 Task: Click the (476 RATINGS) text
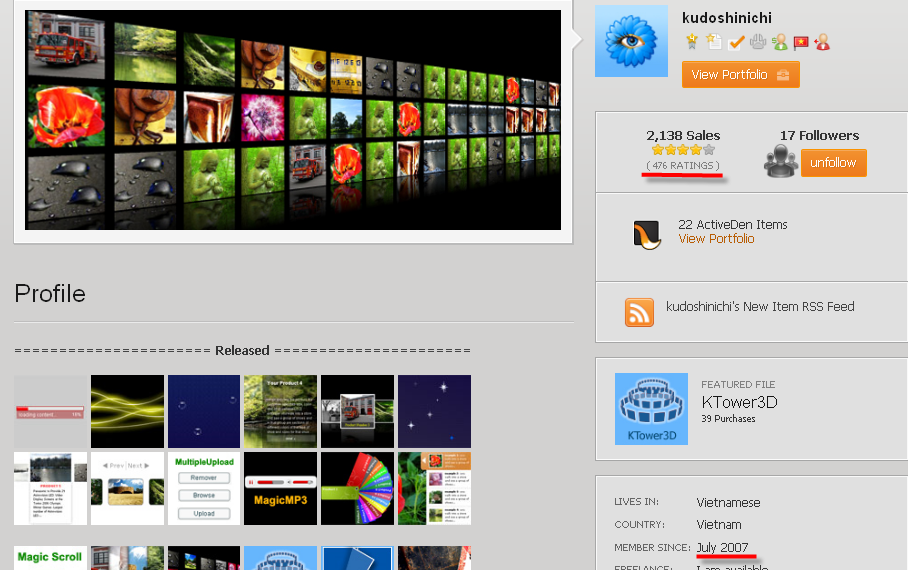click(683, 166)
